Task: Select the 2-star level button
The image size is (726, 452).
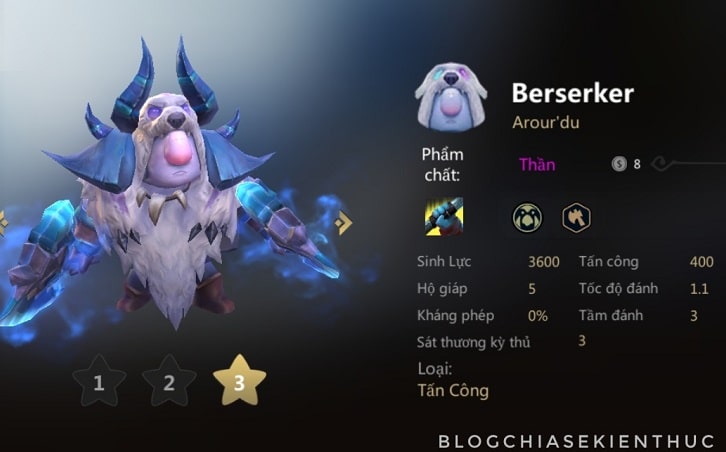Action: tap(169, 382)
